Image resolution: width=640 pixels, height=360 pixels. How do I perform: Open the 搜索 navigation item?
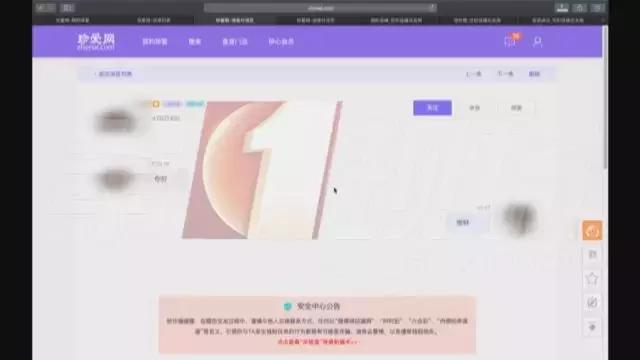click(x=195, y=42)
